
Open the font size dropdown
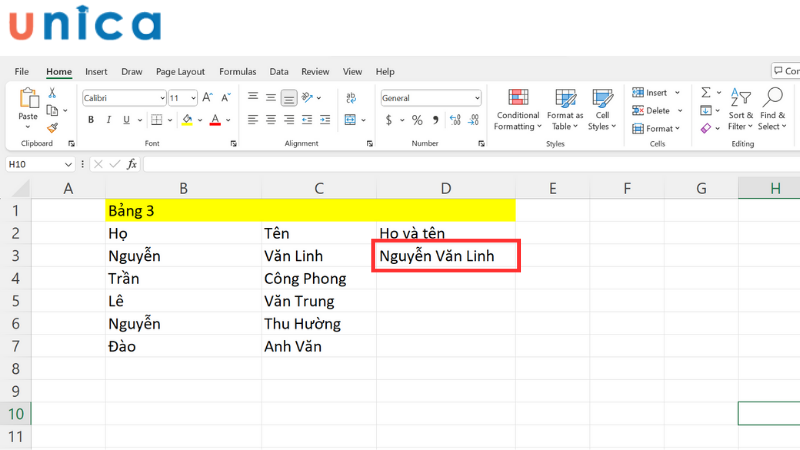pyautogui.click(x=193, y=98)
